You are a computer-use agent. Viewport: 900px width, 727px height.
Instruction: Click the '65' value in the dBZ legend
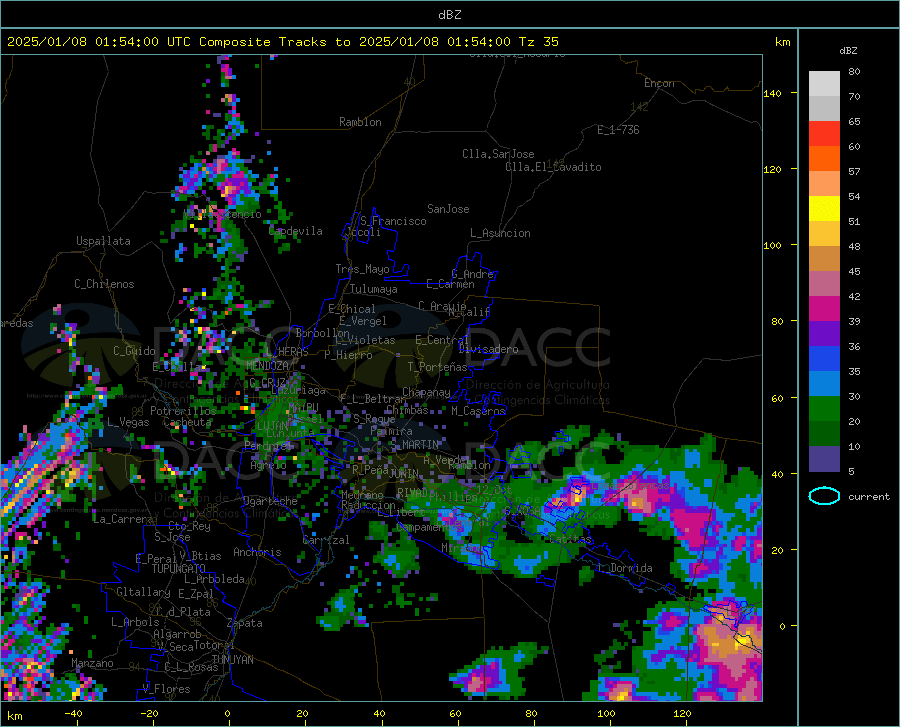[x=854, y=122]
